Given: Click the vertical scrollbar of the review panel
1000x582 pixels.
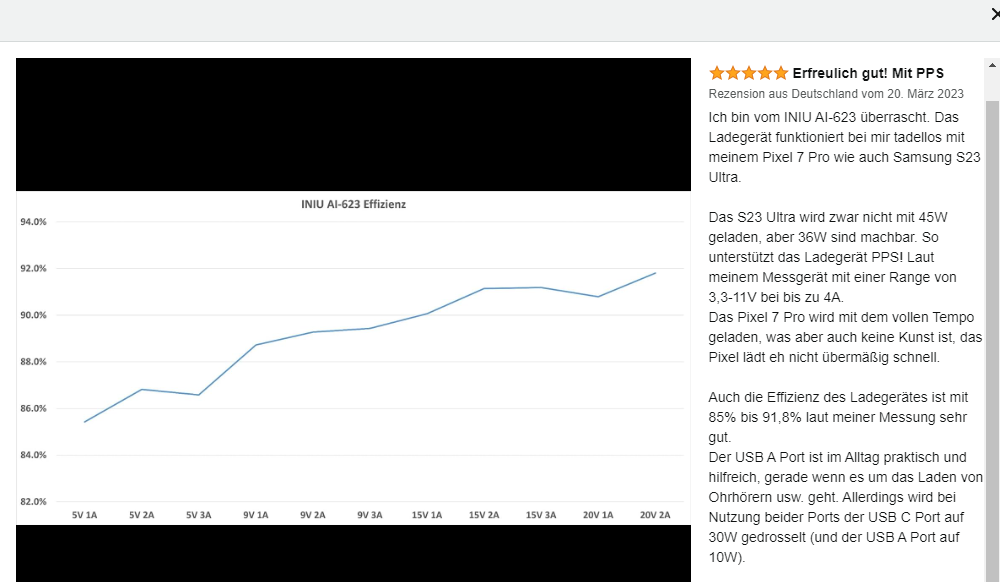Looking at the screenshot, I should click(992, 300).
